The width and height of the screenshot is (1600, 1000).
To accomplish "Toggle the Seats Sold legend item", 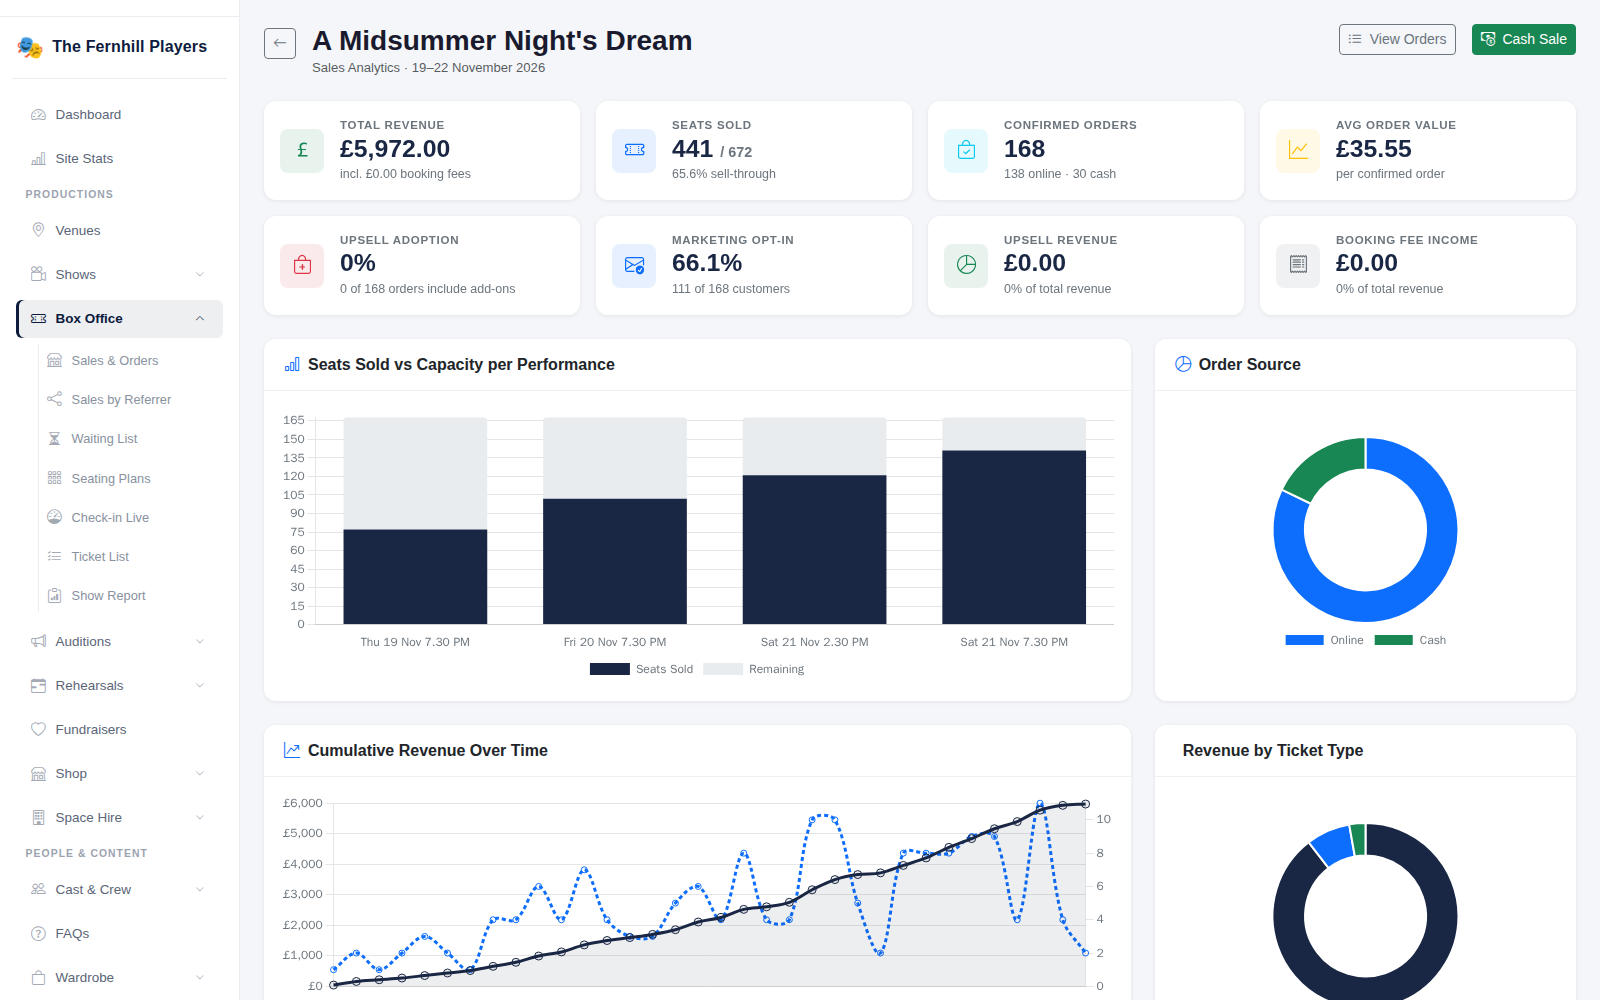I will click(641, 669).
